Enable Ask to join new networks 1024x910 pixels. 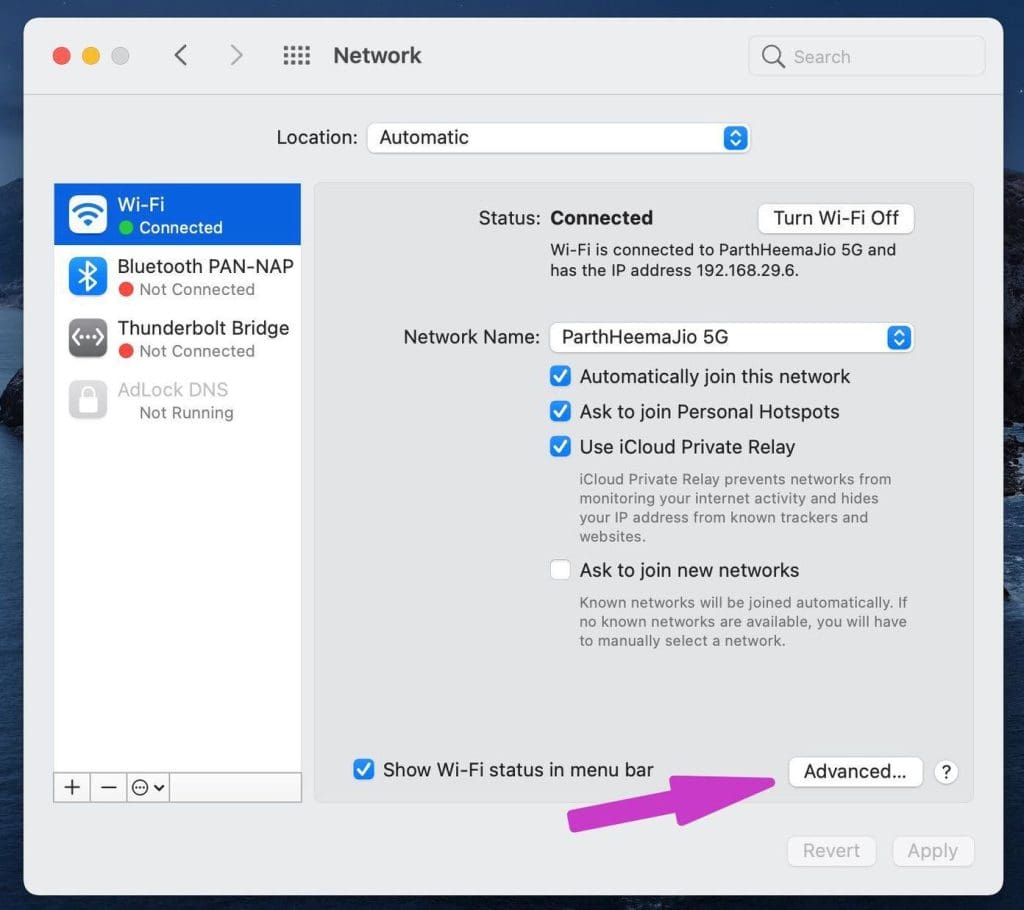click(x=560, y=569)
